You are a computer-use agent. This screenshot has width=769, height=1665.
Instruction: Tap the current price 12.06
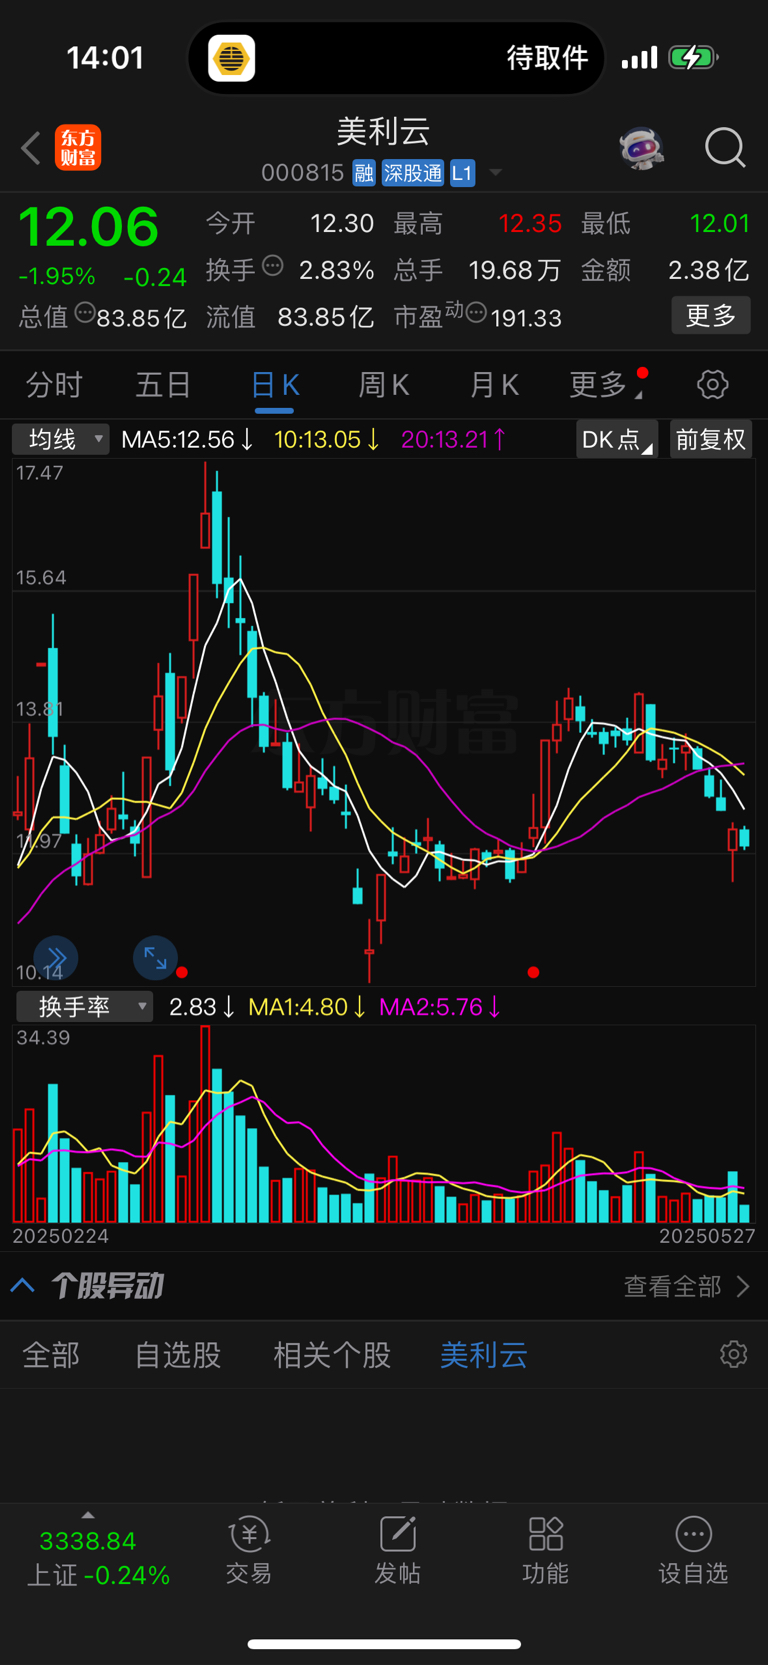(x=89, y=226)
